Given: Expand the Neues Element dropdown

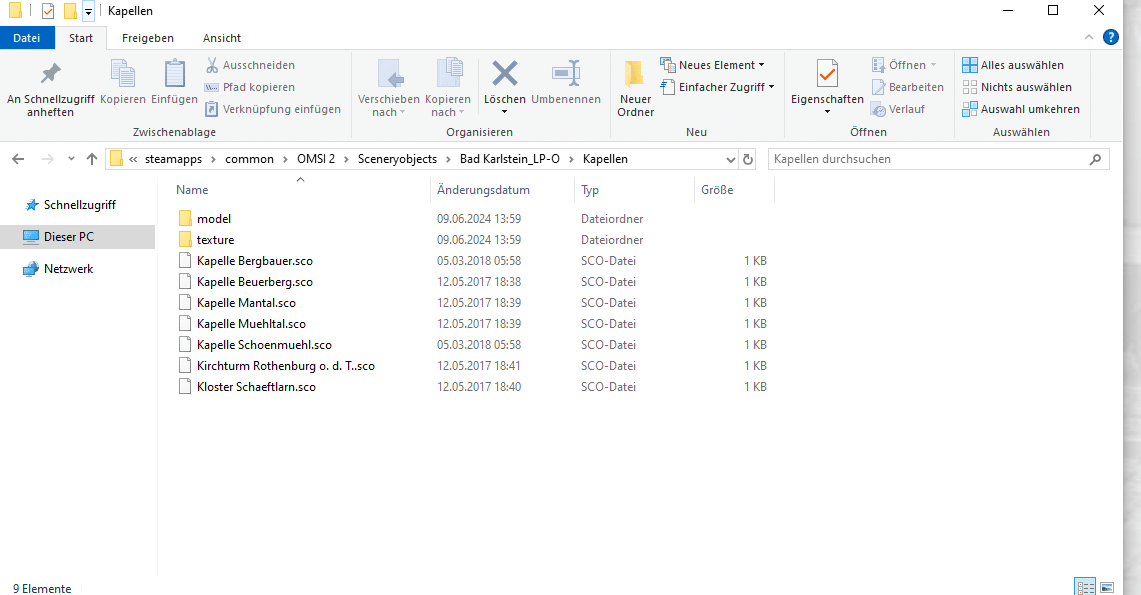Looking at the screenshot, I should point(712,65).
